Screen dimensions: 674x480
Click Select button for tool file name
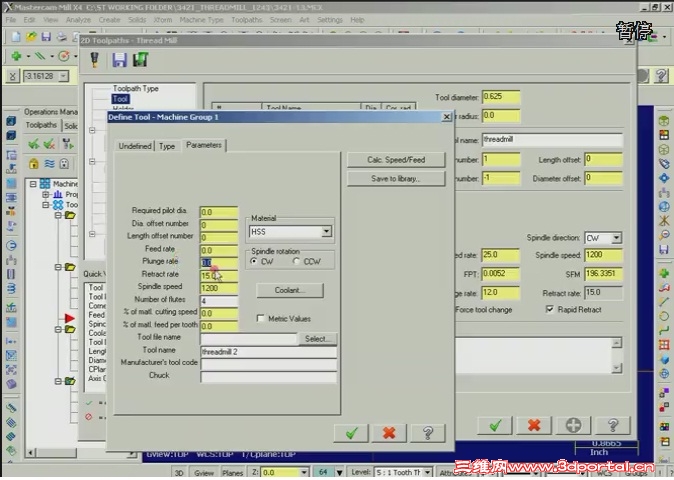[318, 339]
